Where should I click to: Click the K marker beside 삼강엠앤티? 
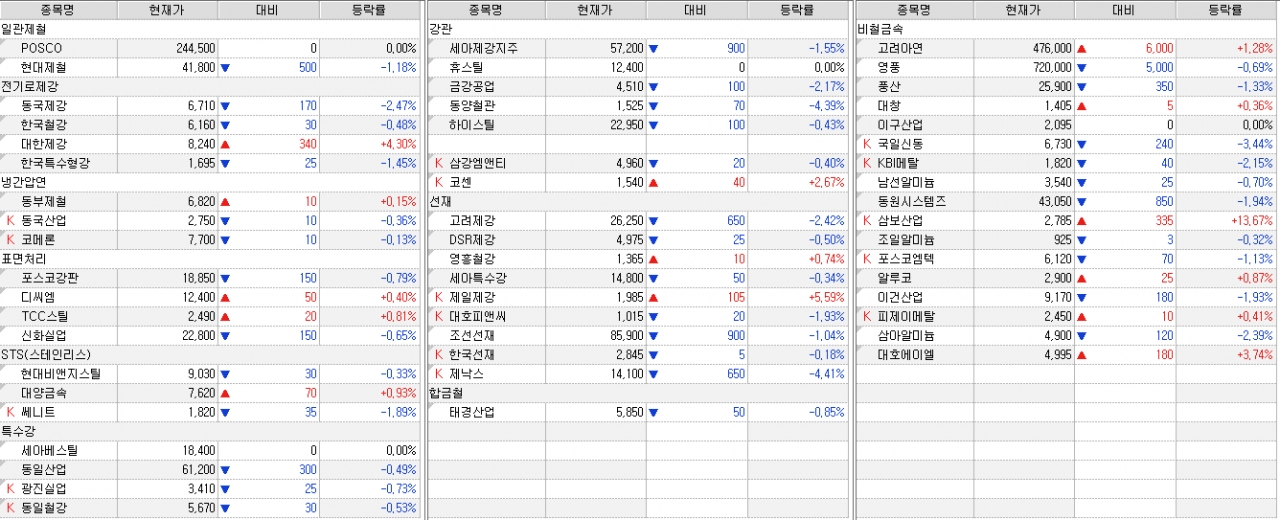[x=439, y=163]
